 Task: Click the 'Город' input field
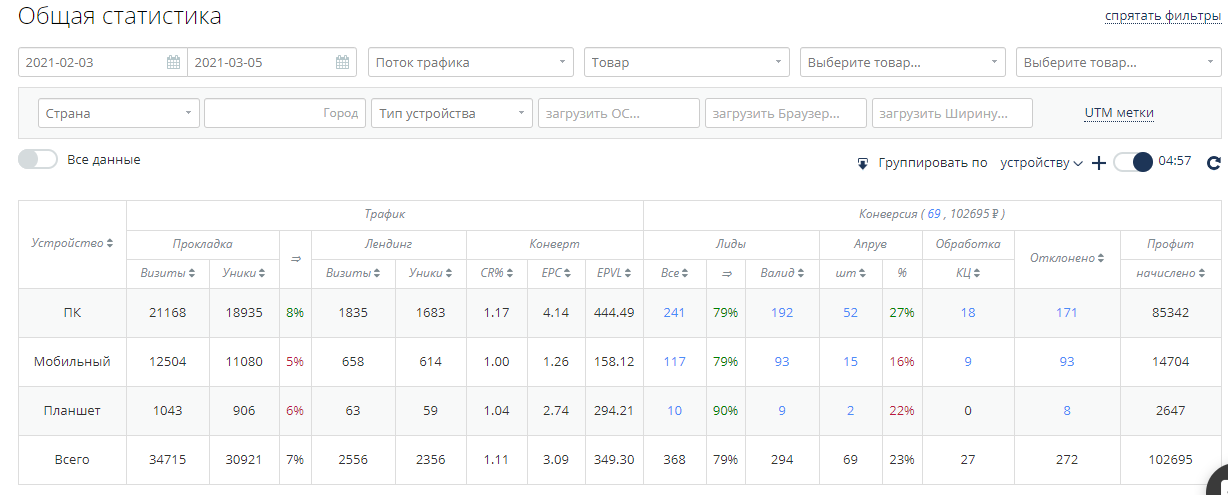(282, 113)
